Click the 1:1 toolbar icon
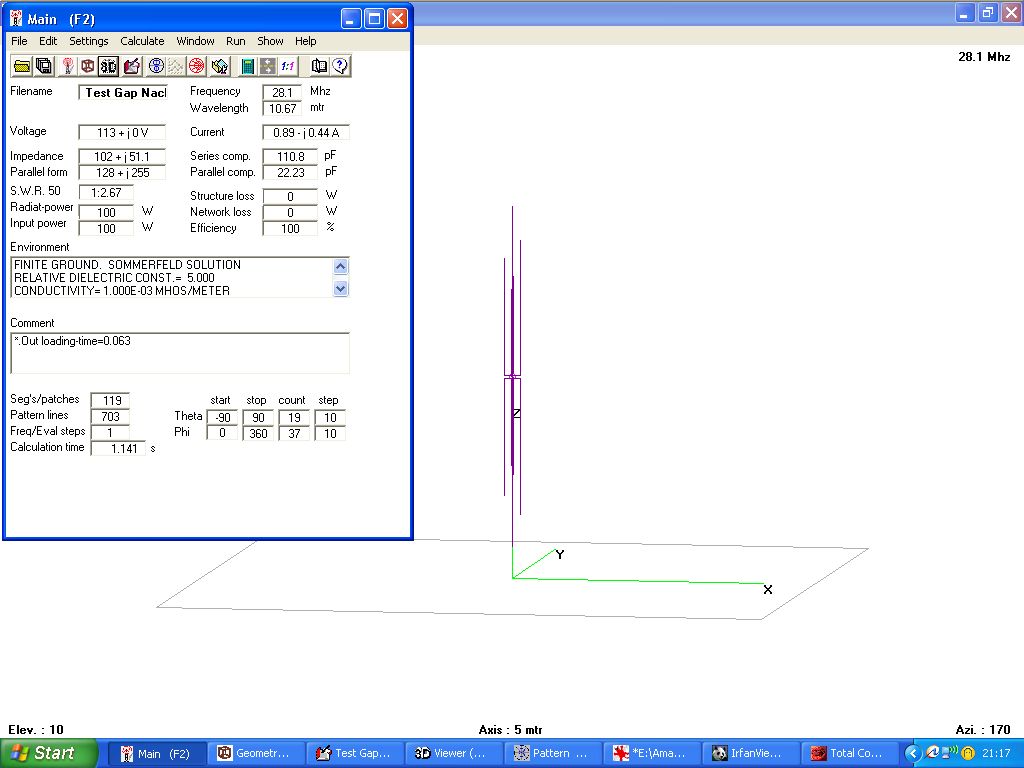 click(x=288, y=66)
